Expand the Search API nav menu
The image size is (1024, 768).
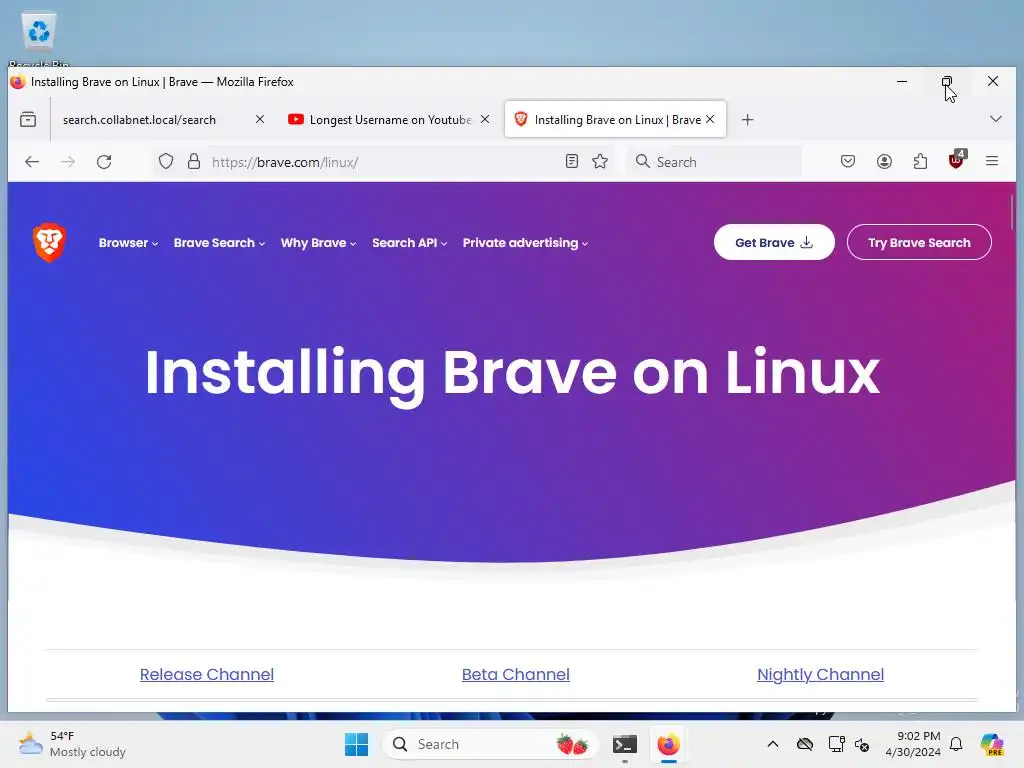409,243
